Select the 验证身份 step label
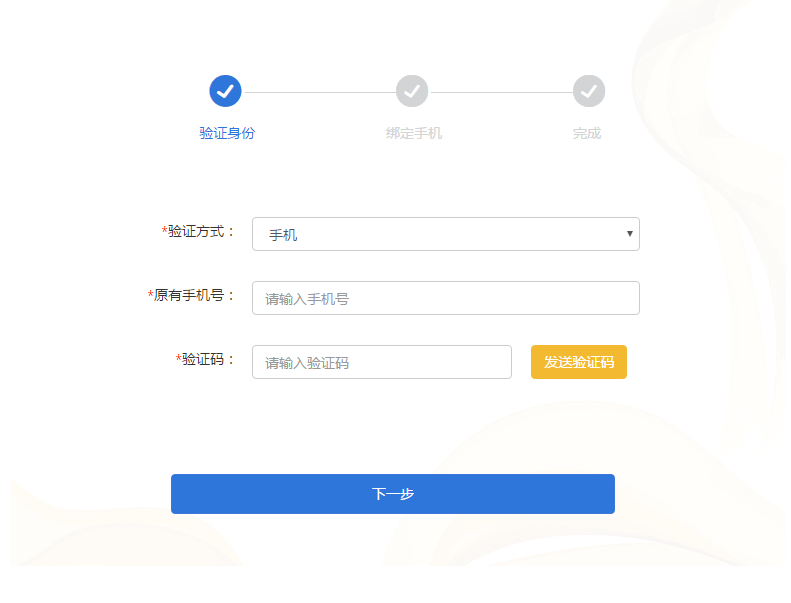791x603 pixels. coord(227,133)
